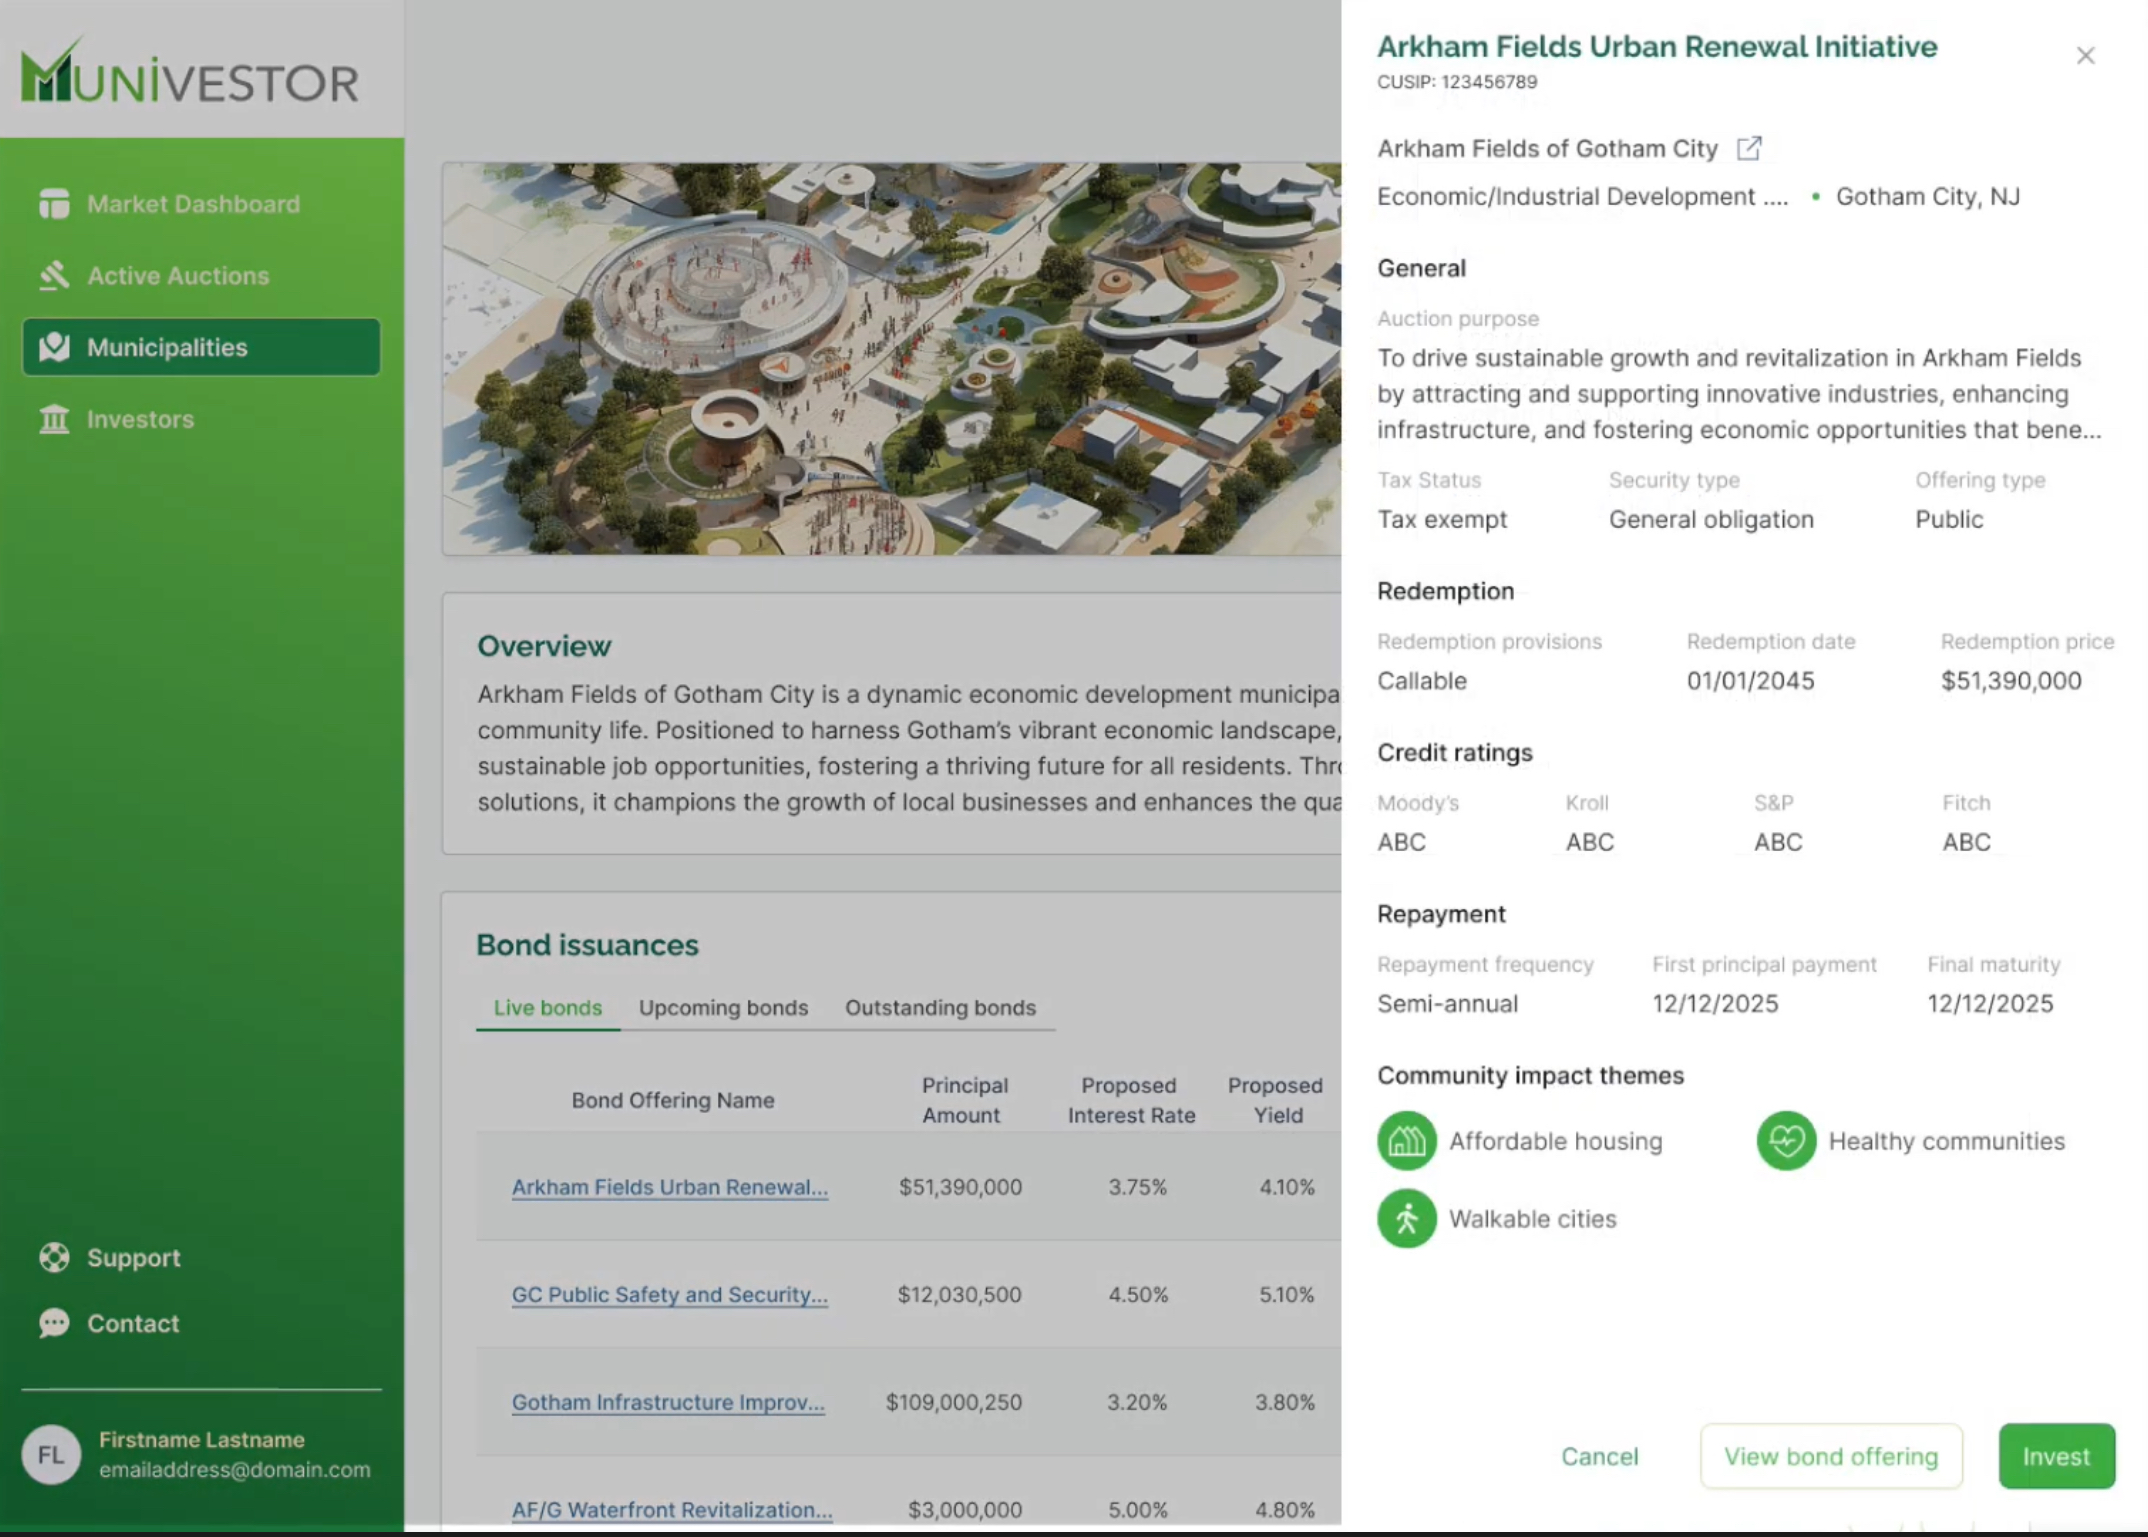Click the FL user avatar
2148x1537 pixels.
point(51,1454)
